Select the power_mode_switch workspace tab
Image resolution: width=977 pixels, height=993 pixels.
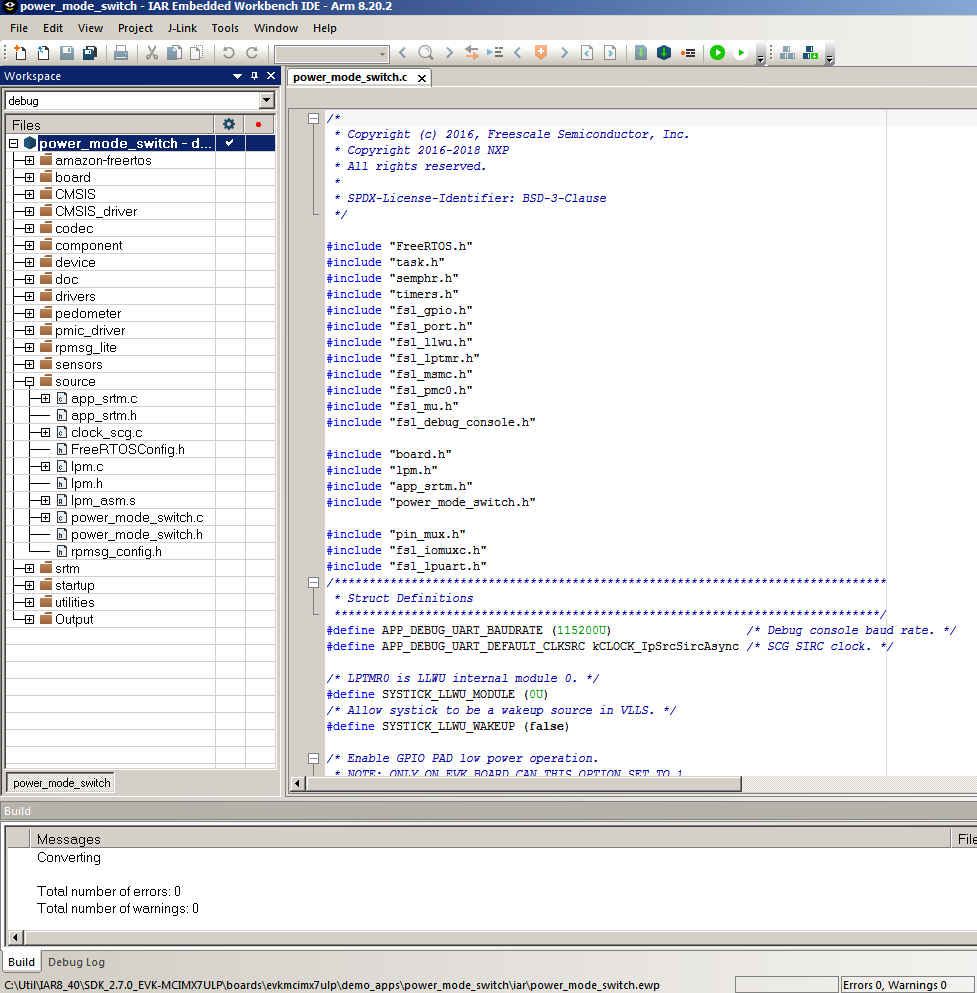pyautogui.click(x=61, y=783)
